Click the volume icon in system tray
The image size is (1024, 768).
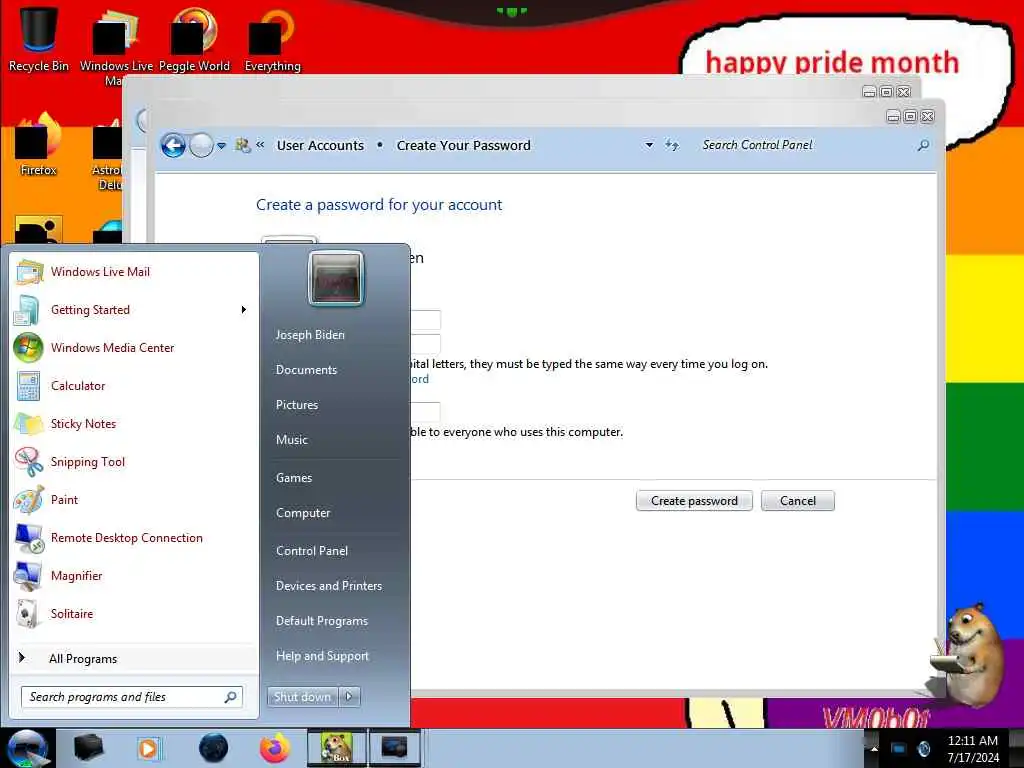[x=923, y=748]
